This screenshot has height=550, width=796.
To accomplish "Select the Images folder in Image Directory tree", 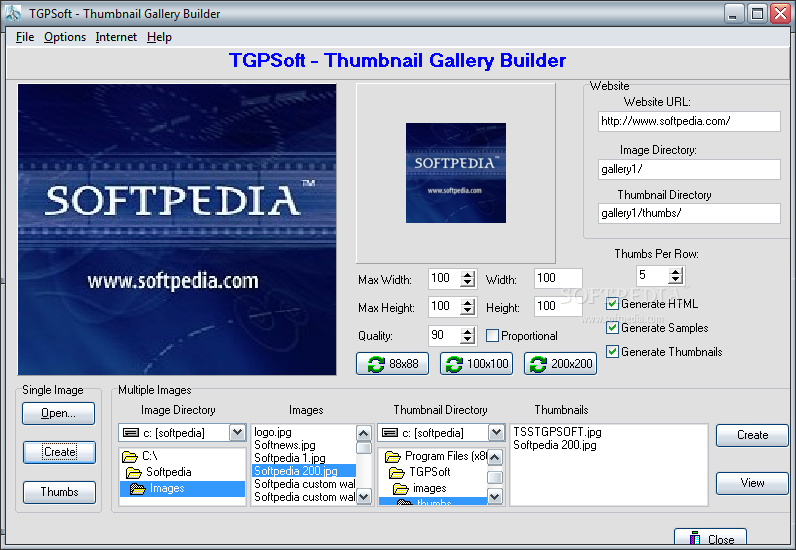I will (183, 489).
